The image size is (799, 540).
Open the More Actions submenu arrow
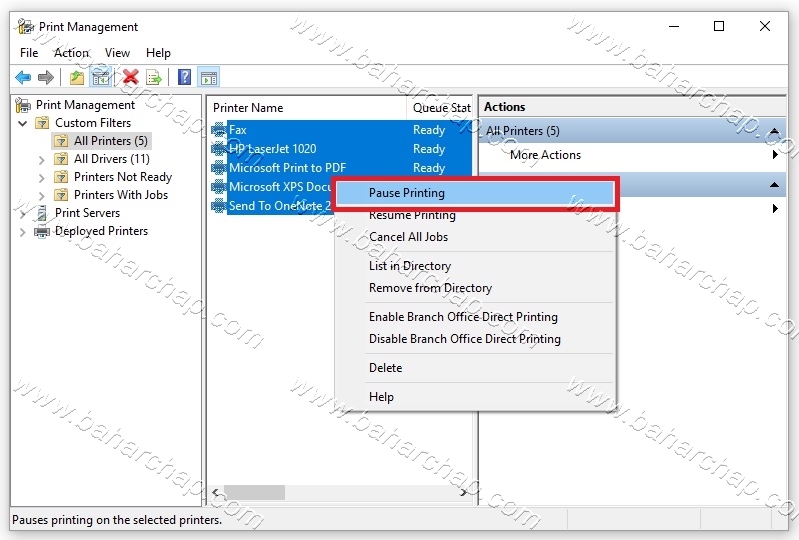(x=775, y=154)
